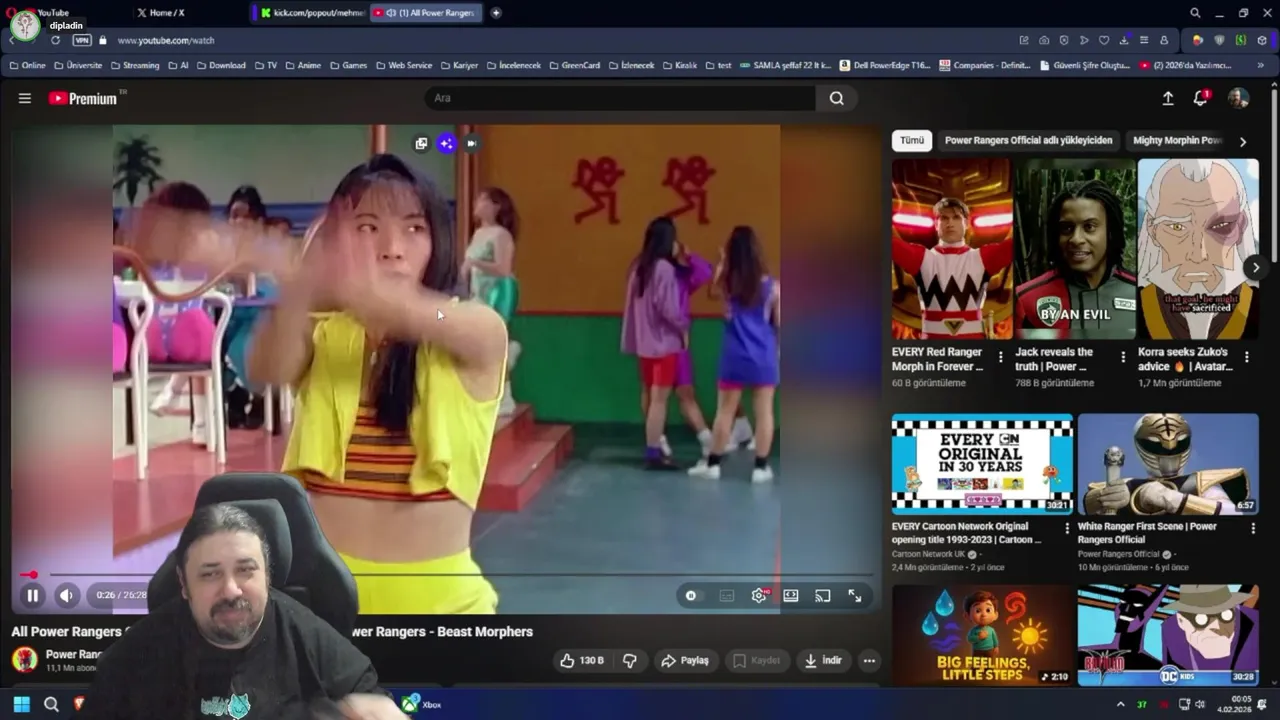Select Mighty Morphin Power chip
Image resolution: width=1280 pixels, height=720 pixels.
pos(1177,141)
